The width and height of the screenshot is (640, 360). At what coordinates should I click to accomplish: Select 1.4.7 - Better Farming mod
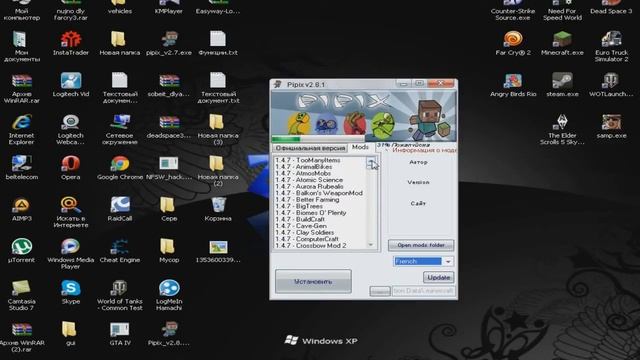[x=307, y=200]
